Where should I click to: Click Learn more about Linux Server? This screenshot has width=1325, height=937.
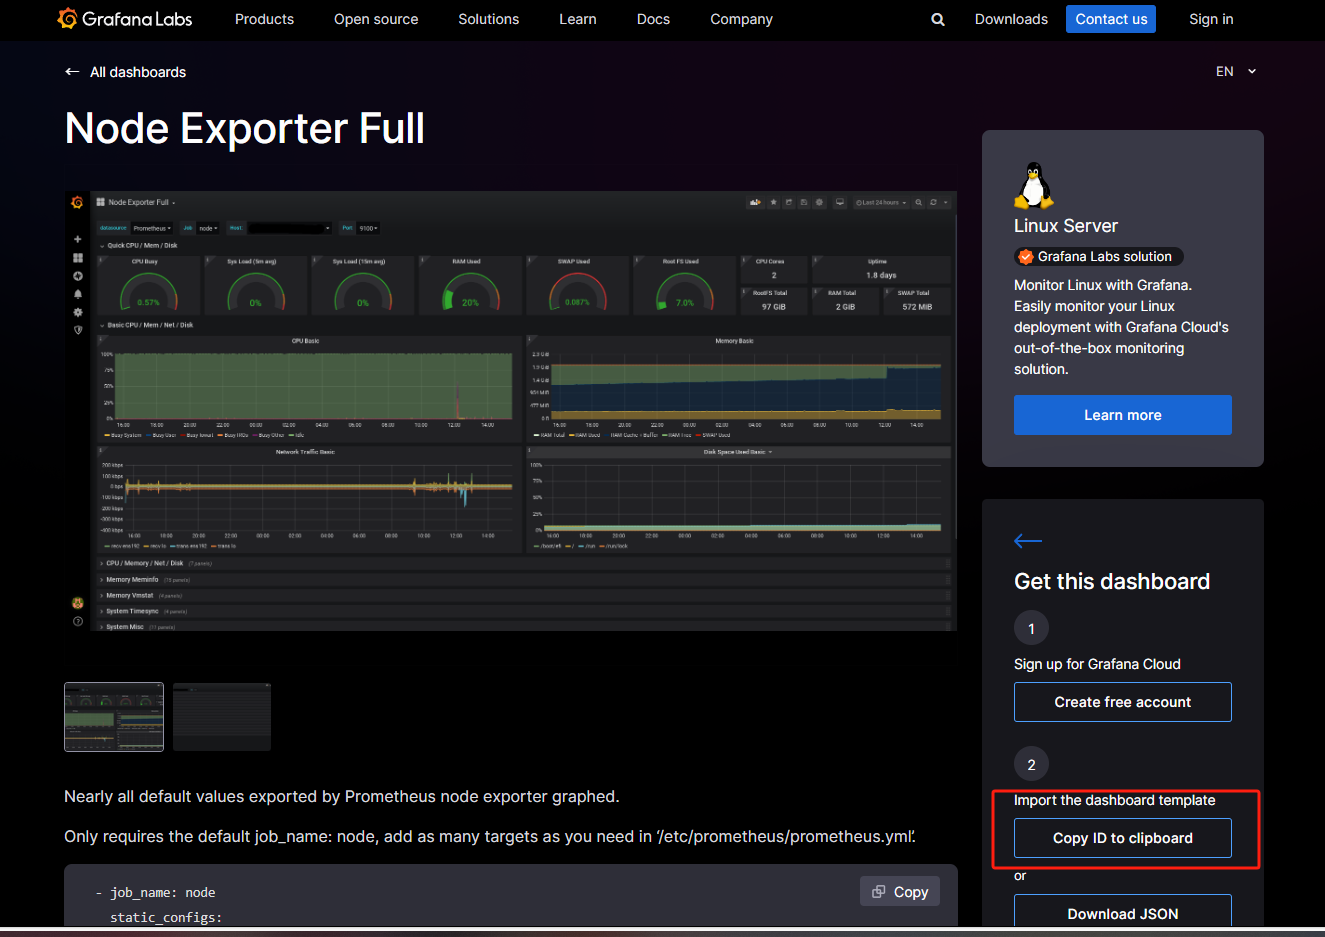[1123, 415]
